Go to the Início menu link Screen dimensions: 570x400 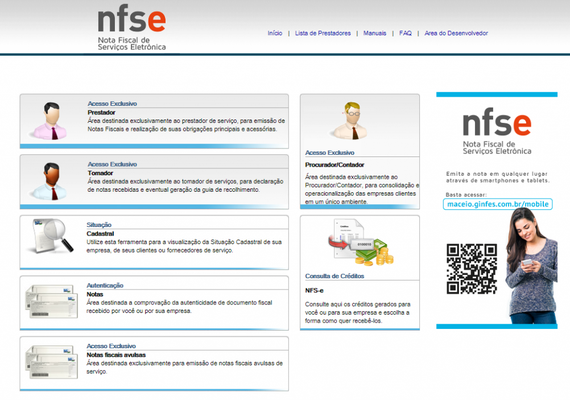click(275, 33)
